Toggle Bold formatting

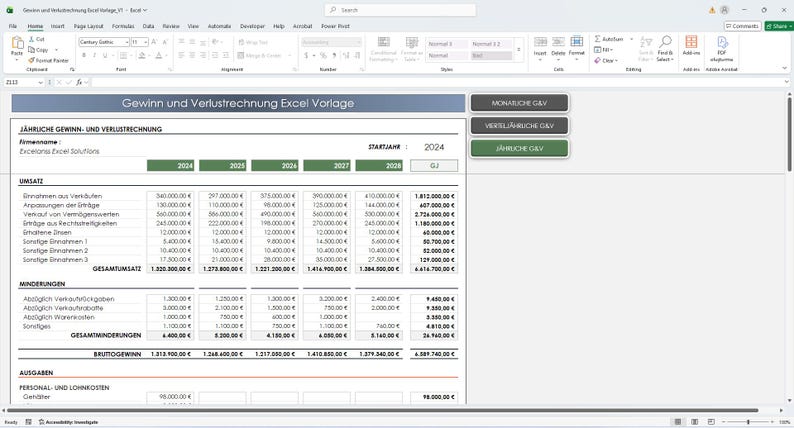pos(84,55)
